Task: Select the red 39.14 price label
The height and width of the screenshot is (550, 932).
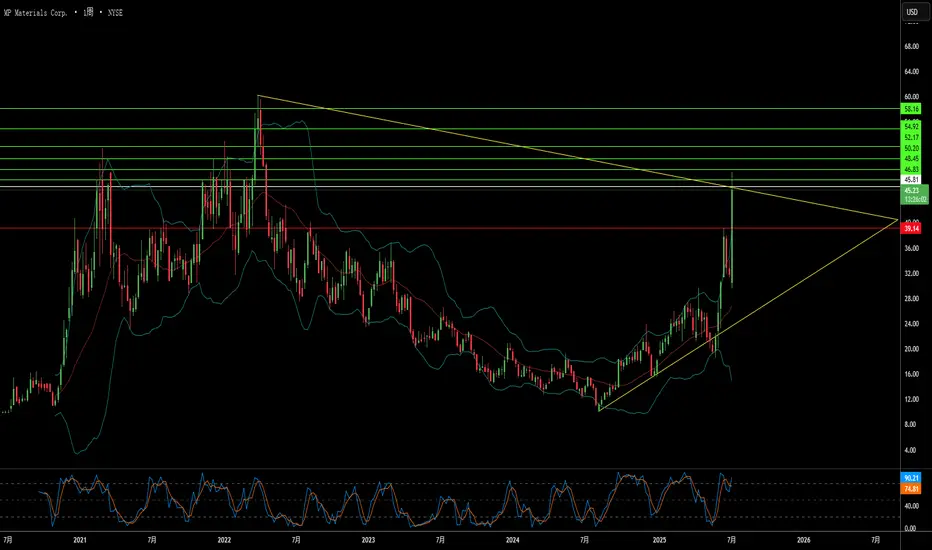Action: [911, 228]
